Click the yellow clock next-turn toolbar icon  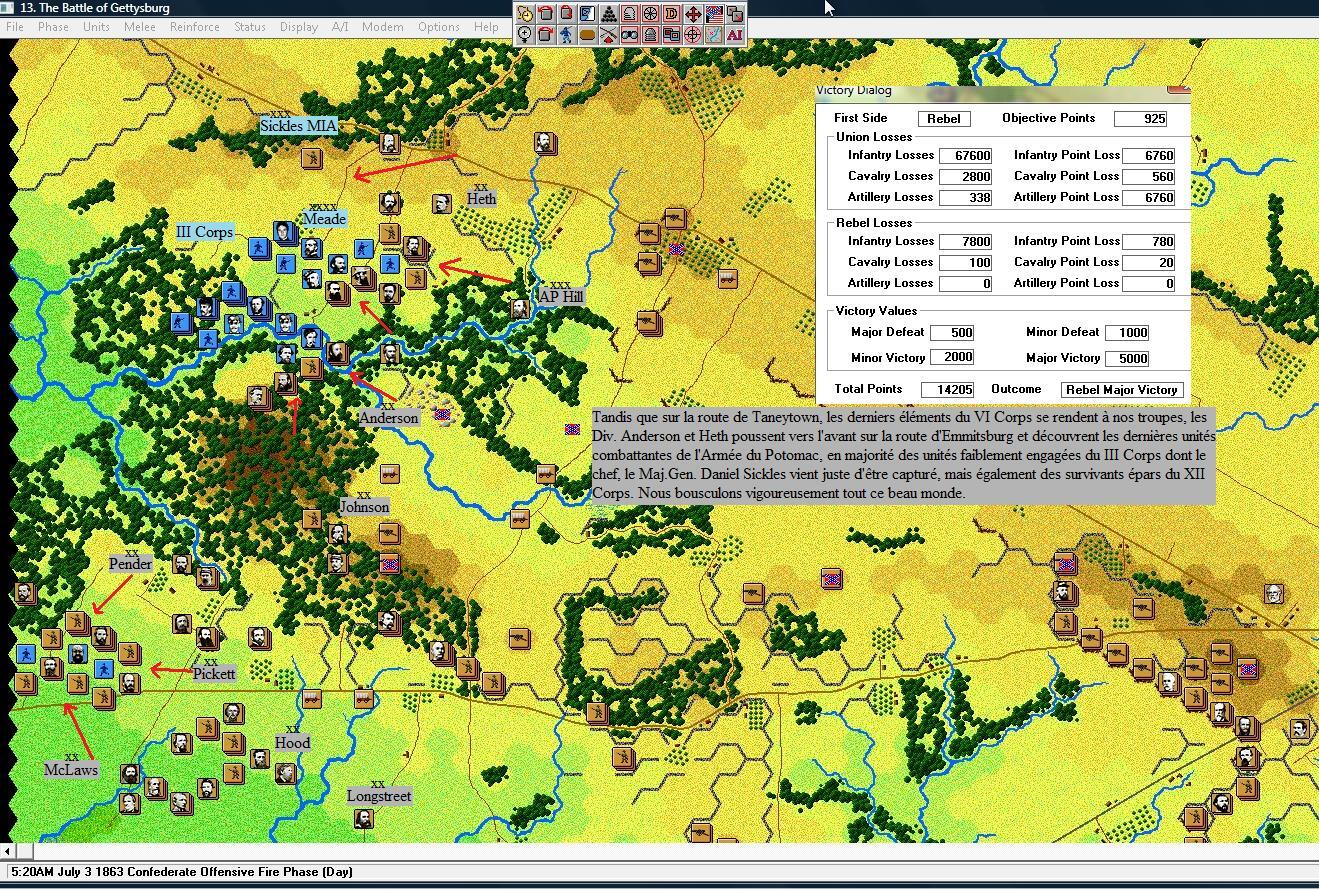point(524,14)
